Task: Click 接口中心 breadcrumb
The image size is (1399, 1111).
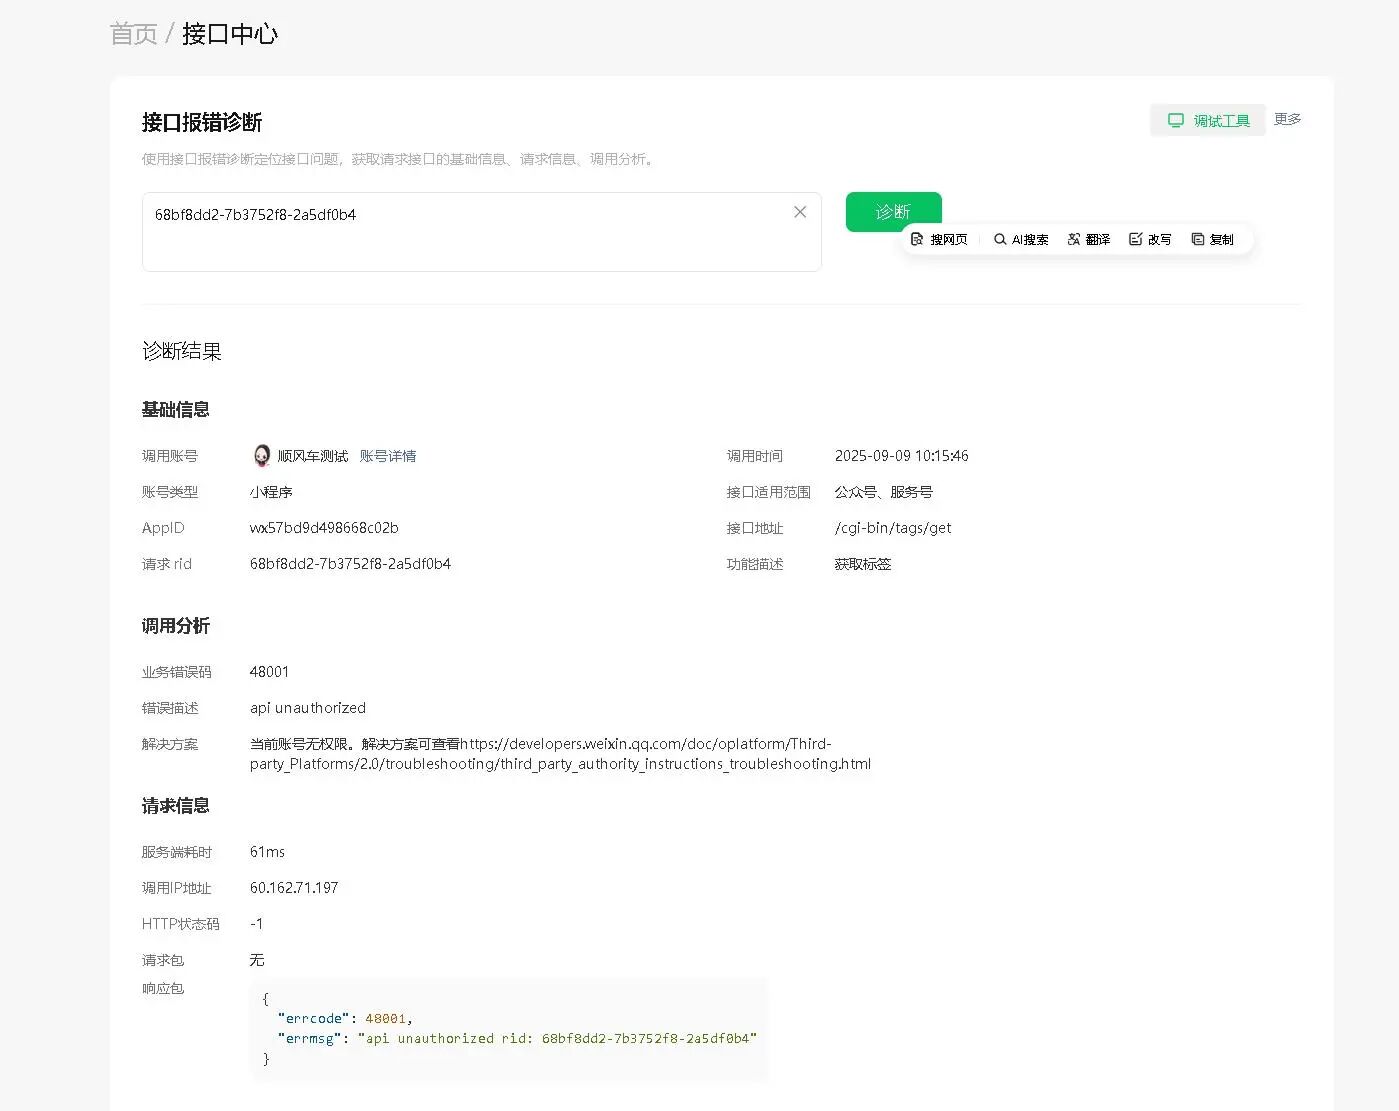Action: pyautogui.click(x=230, y=34)
